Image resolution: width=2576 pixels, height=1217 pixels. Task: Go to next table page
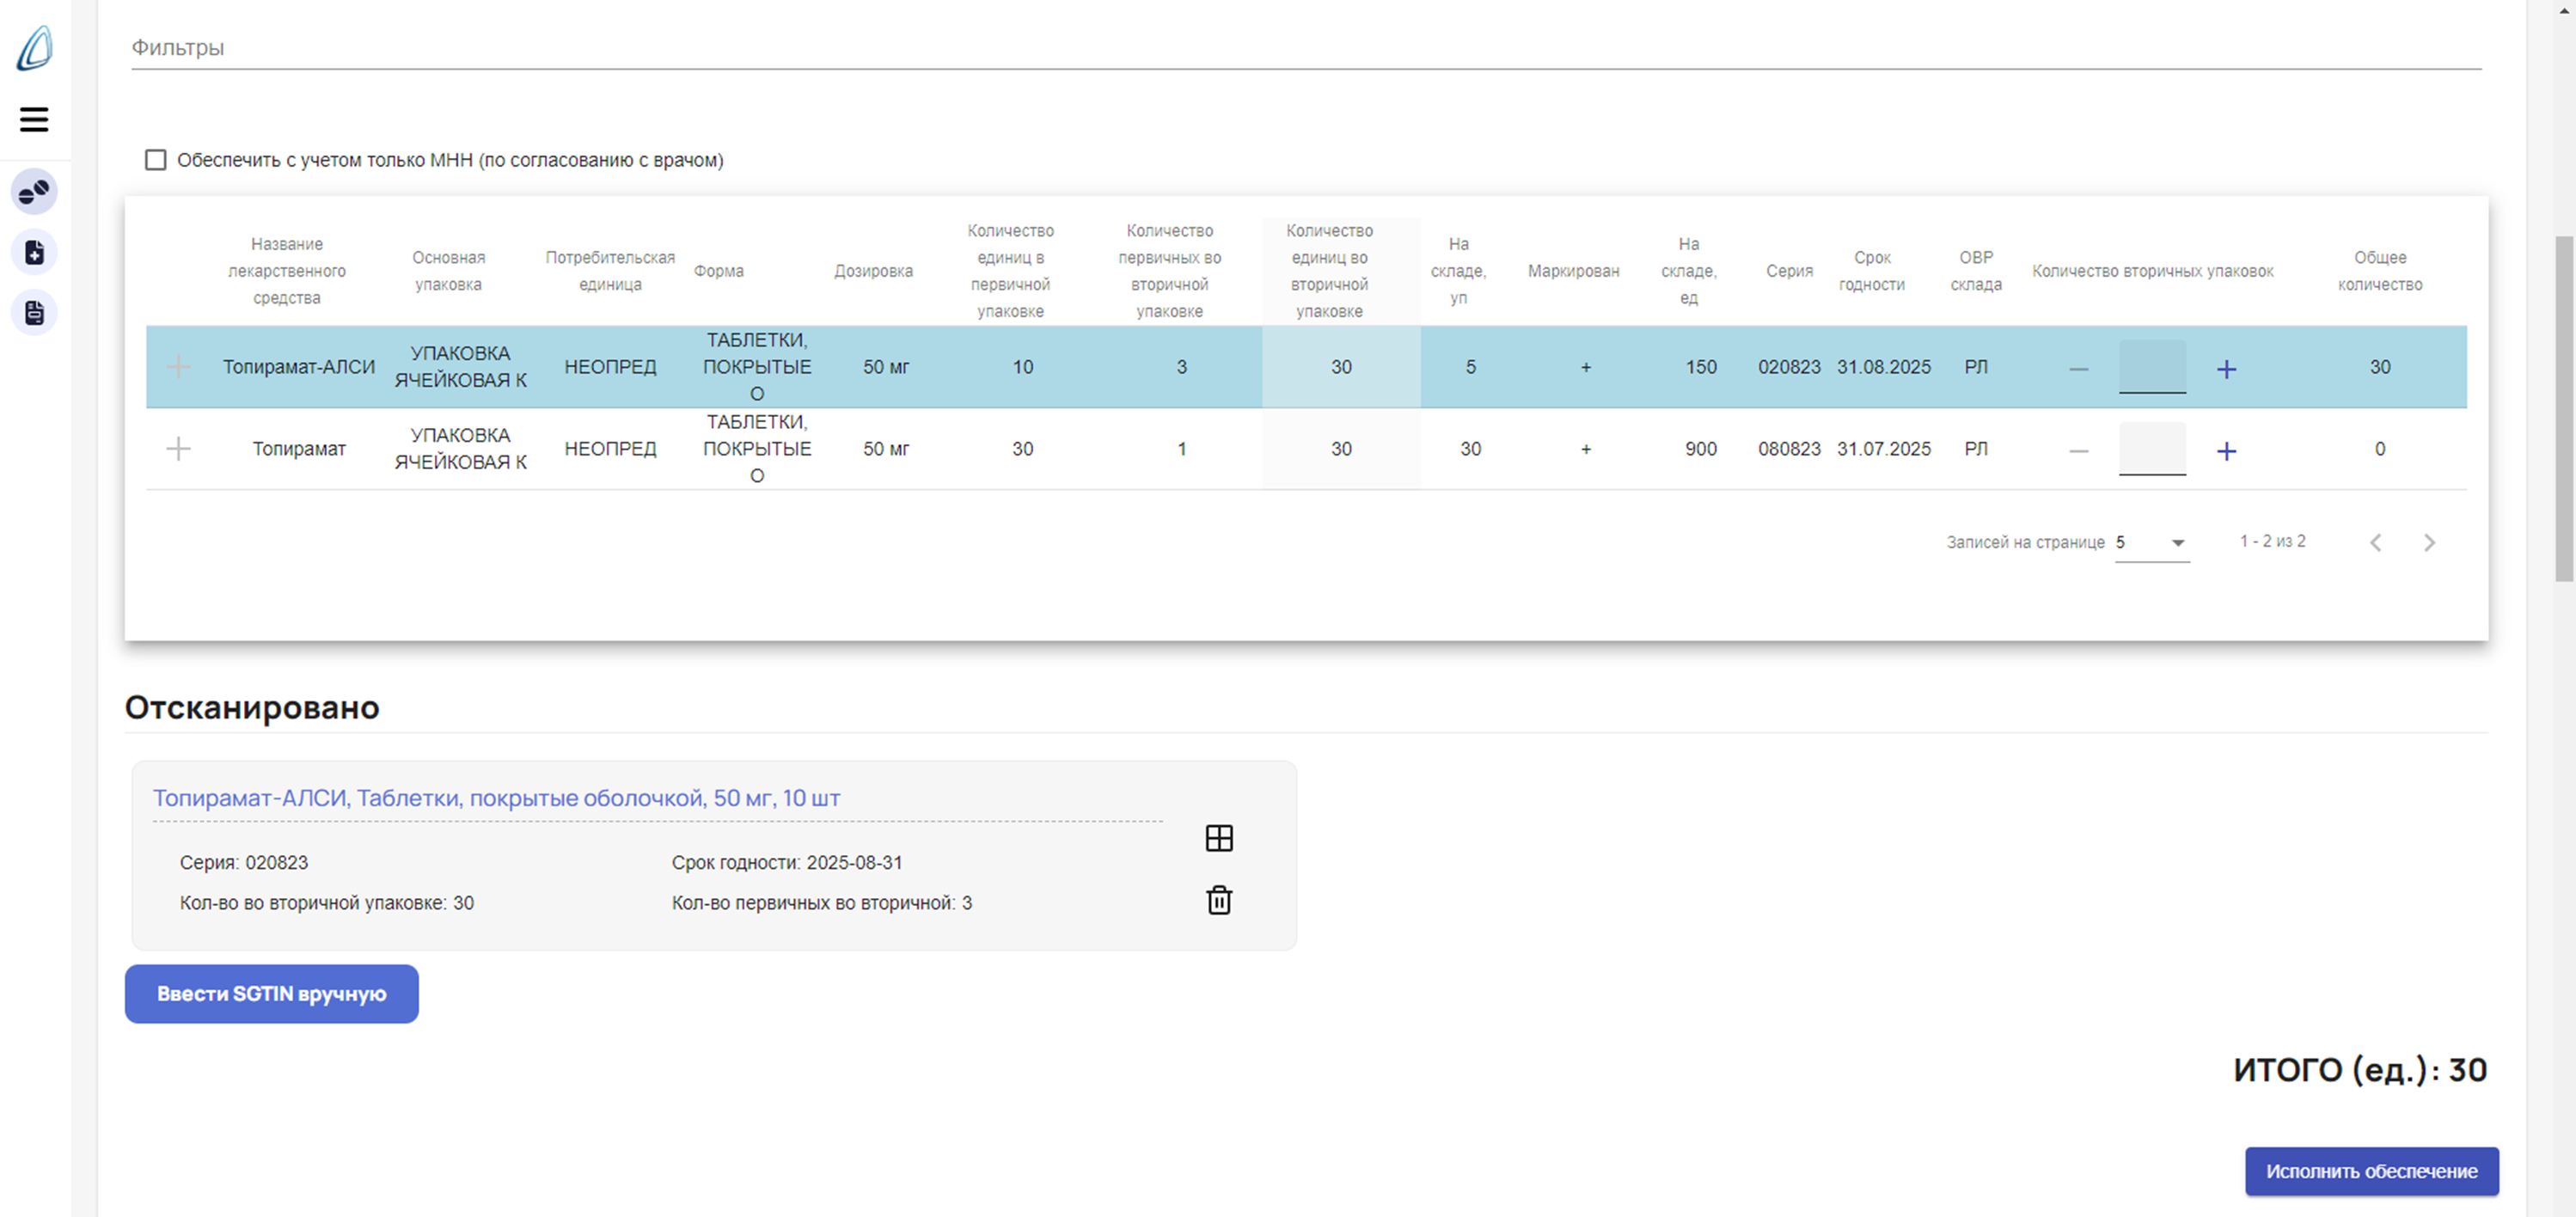click(2429, 542)
